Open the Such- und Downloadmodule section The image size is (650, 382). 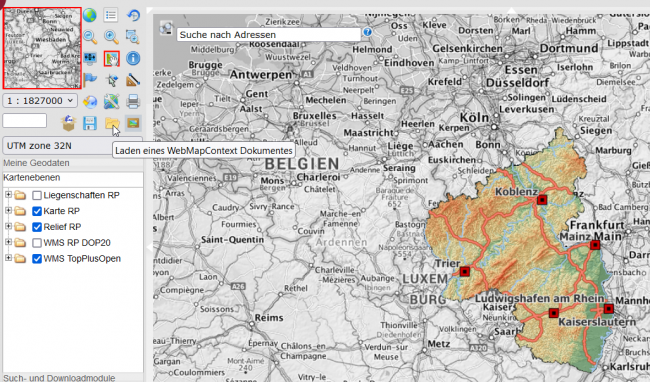pos(59,378)
